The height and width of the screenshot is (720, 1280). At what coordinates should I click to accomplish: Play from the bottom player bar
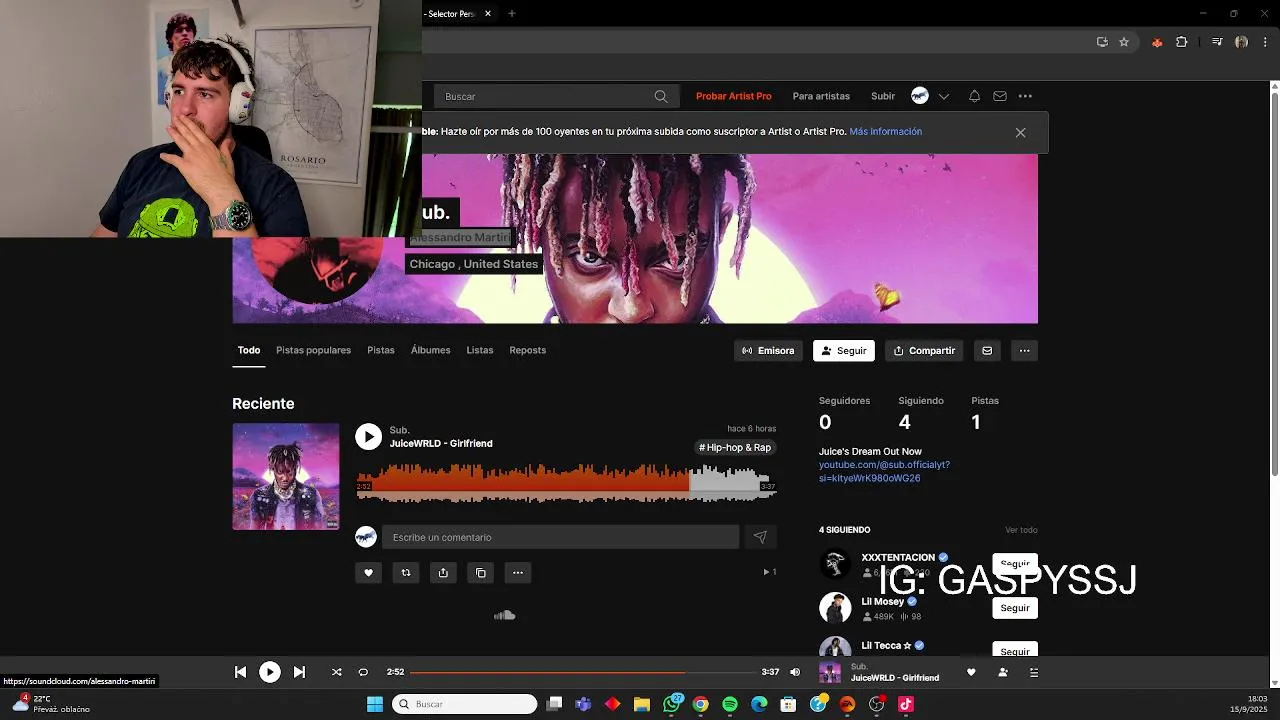click(270, 672)
